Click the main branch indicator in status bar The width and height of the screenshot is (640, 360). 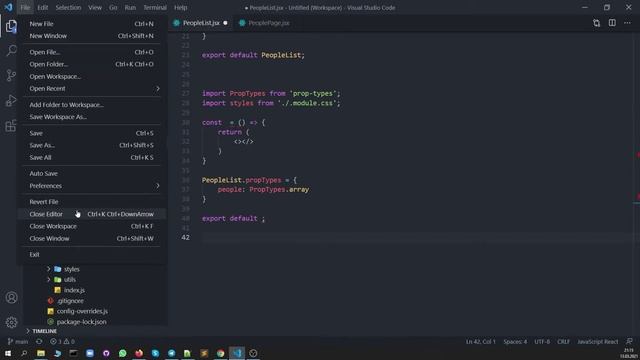coord(18,342)
